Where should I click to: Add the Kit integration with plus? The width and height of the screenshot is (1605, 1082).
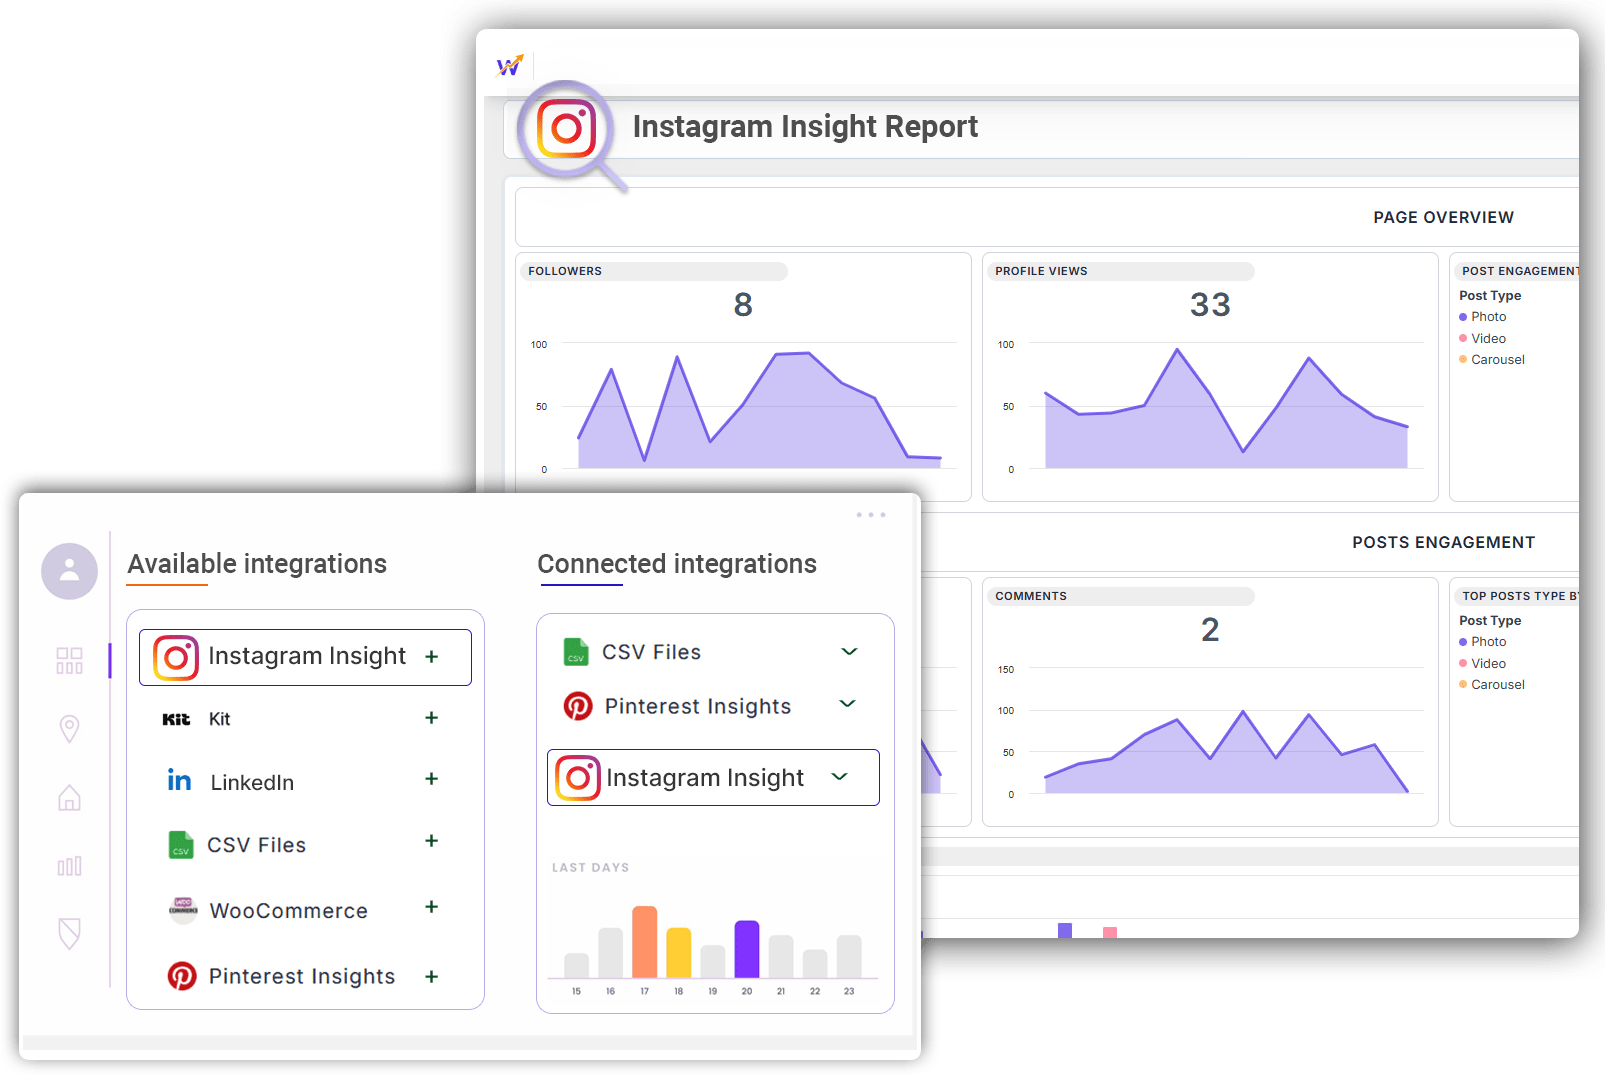click(x=431, y=718)
